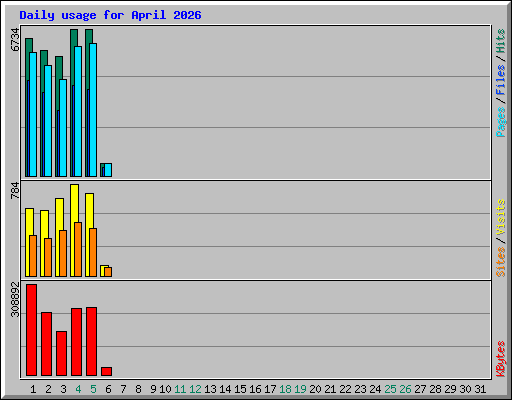Click day 3's cyan pages bar
Image resolution: width=512 pixels, height=400 pixels.
pyautogui.click(x=63, y=128)
